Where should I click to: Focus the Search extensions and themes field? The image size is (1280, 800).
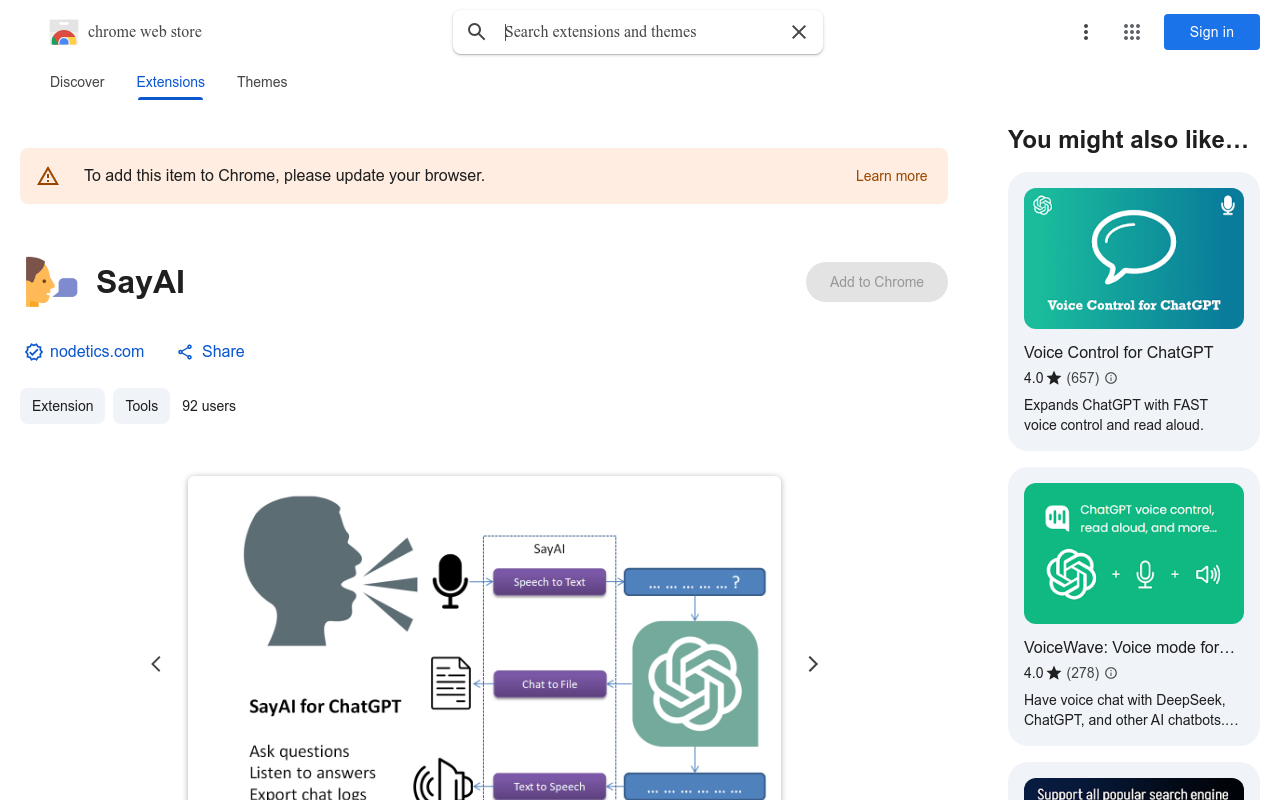[638, 32]
